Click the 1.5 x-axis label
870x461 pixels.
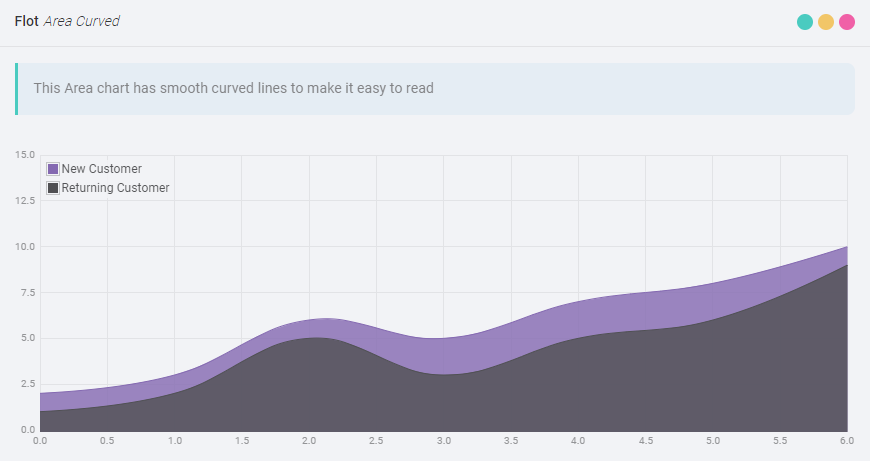(241, 440)
